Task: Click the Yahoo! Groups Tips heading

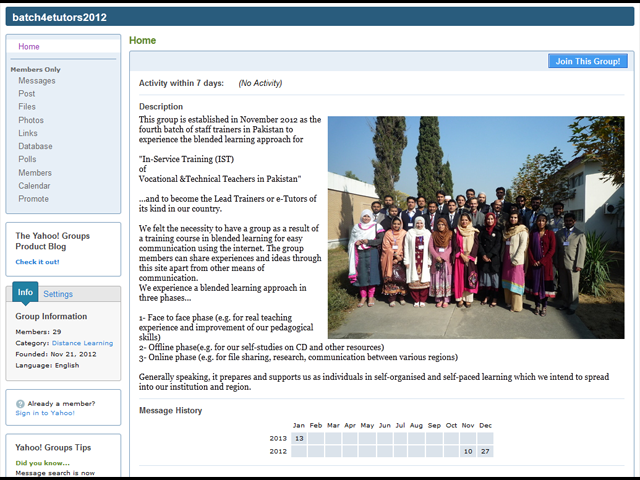Action: tap(53, 448)
